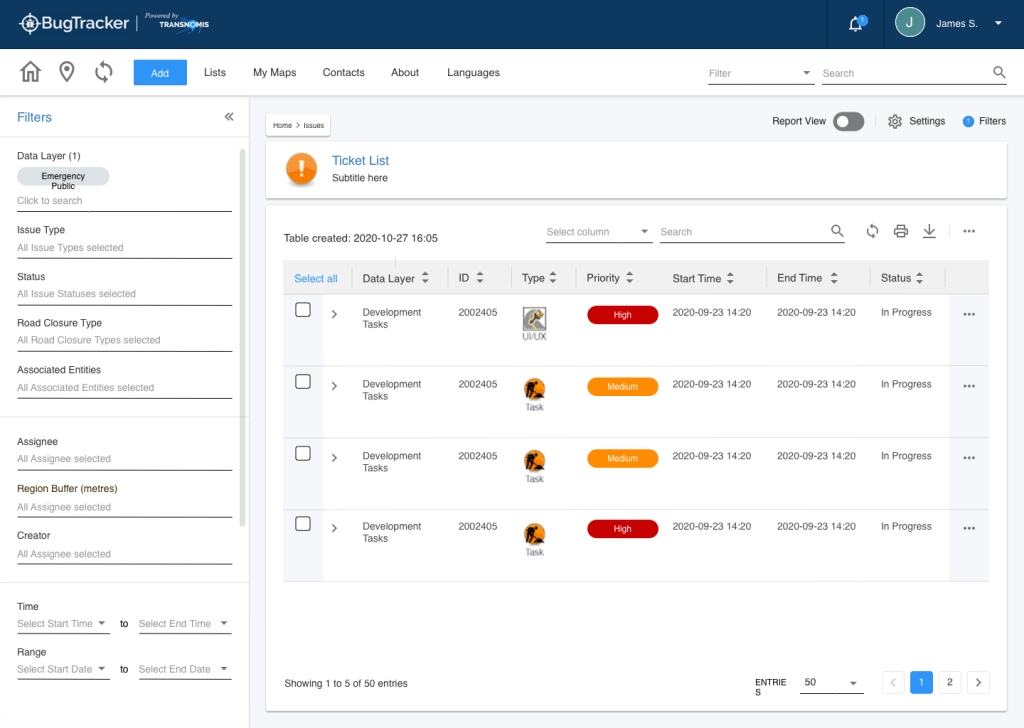Viewport: 1024px width, 728px height.
Task: Click the Select all link
Action: [316, 279]
